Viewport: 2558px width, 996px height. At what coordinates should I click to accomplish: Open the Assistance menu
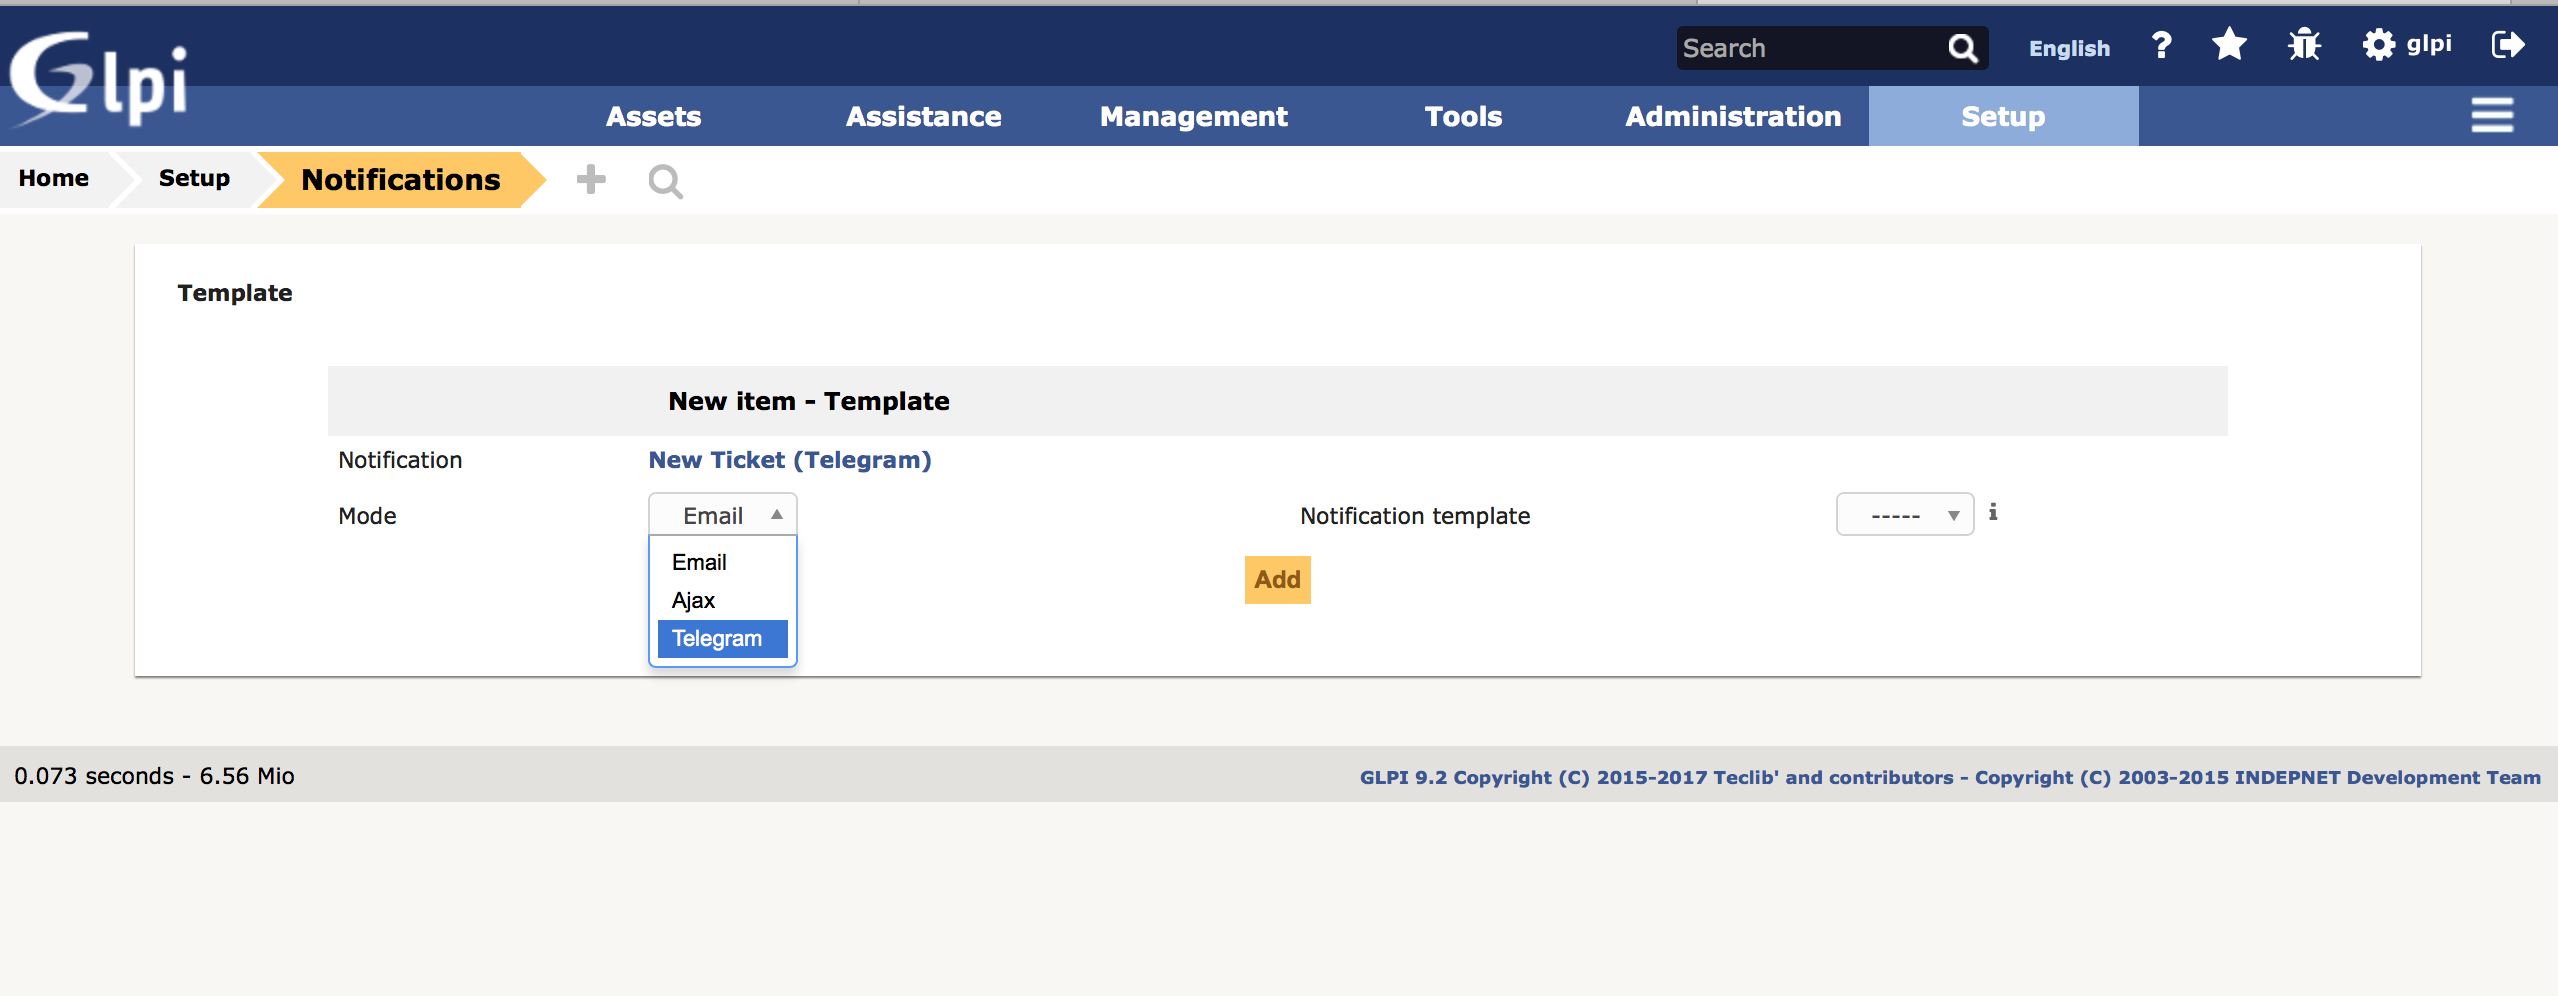click(923, 116)
